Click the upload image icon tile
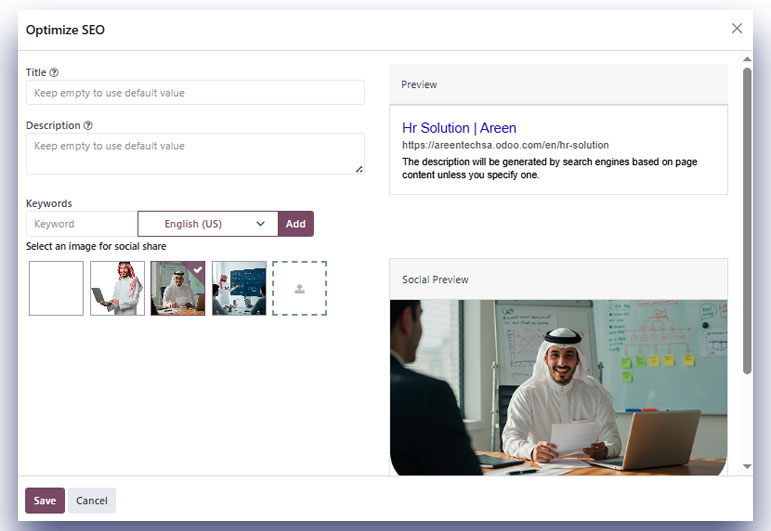Screen dimensions: 771x531 click(x=299, y=288)
